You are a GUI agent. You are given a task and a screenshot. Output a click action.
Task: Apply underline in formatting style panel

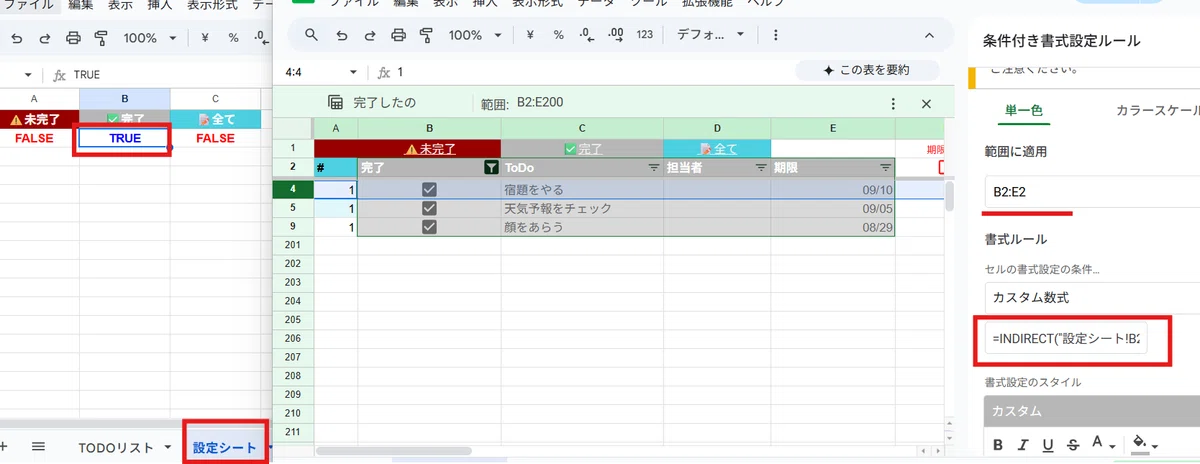(1048, 444)
